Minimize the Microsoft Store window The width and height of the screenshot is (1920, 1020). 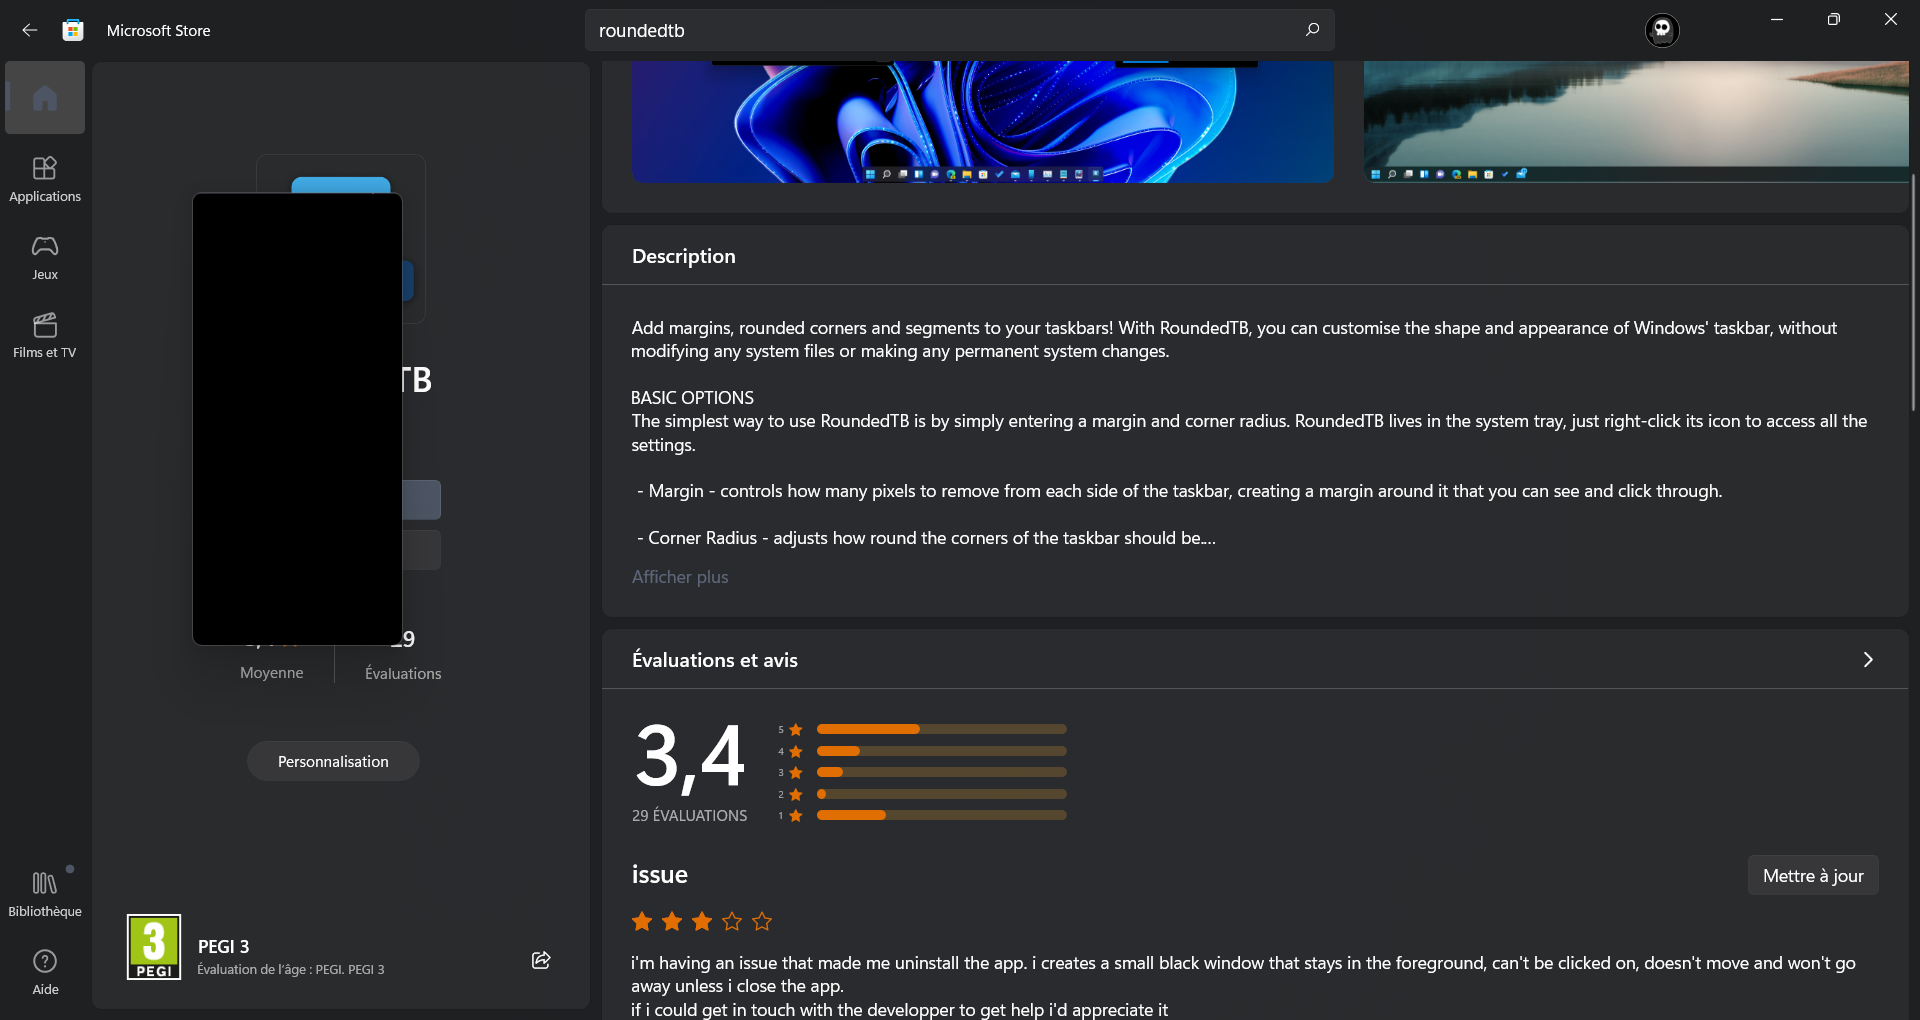(x=1777, y=19)
